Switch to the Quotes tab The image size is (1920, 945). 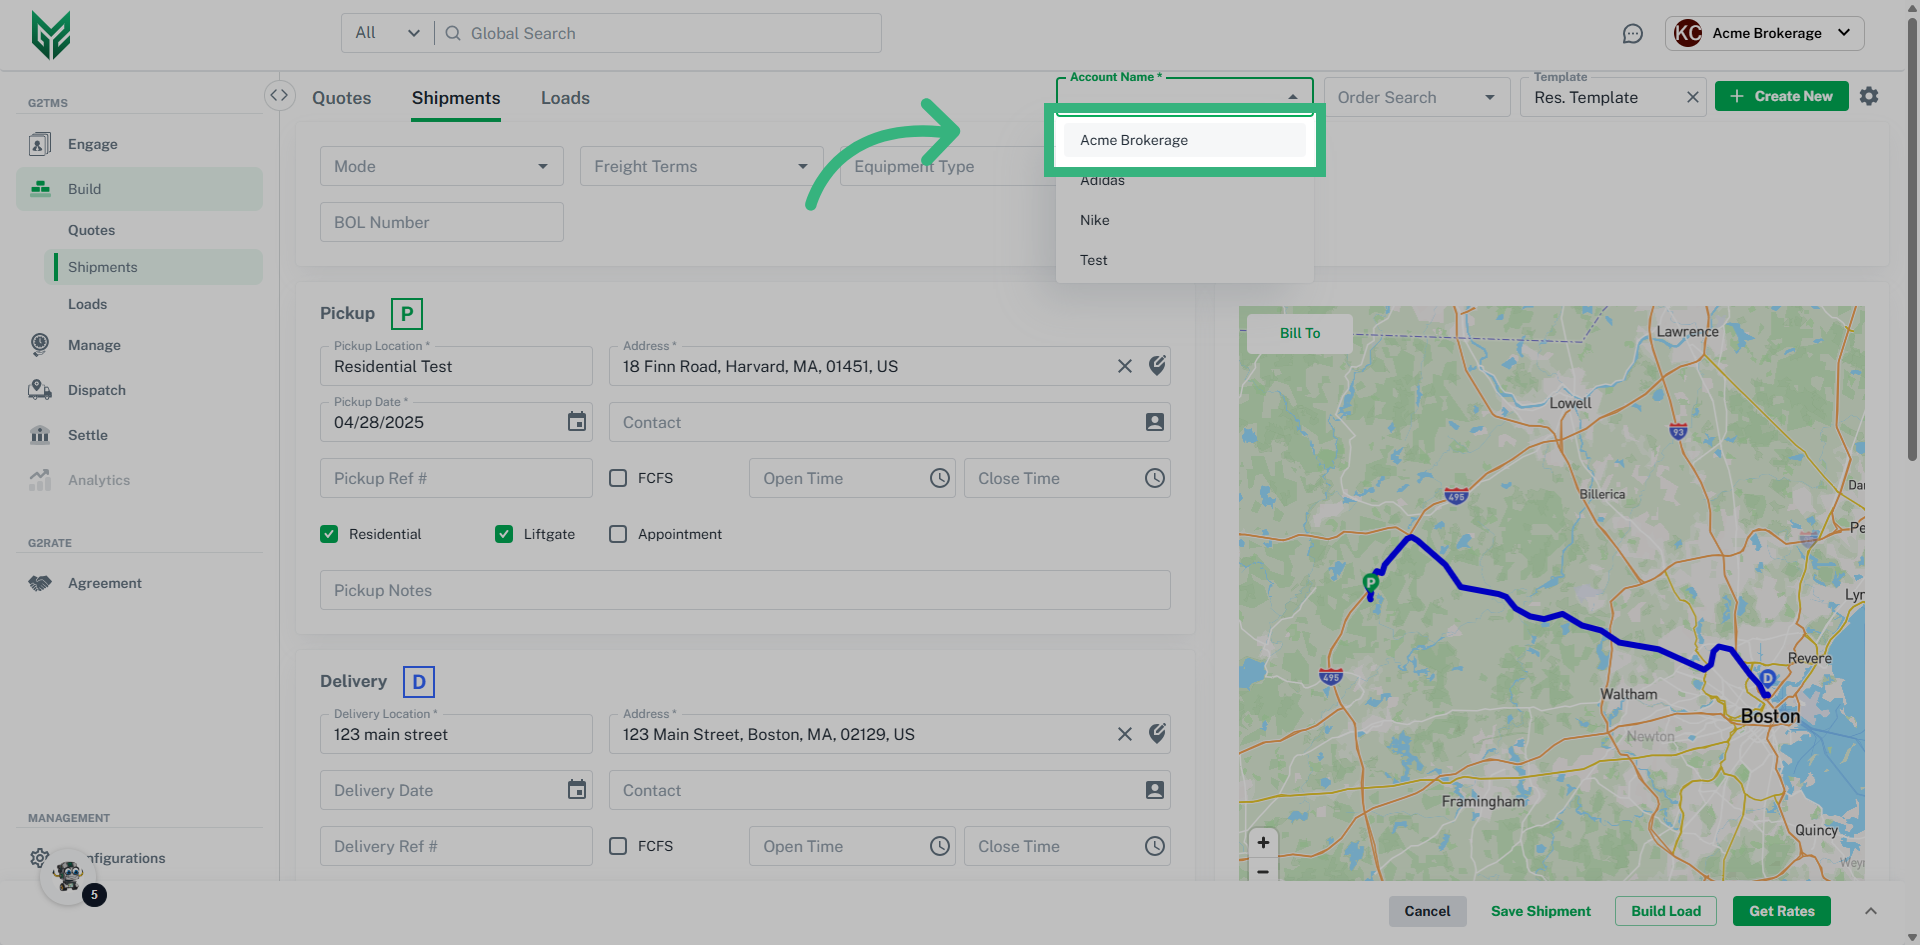pos(341,97)
